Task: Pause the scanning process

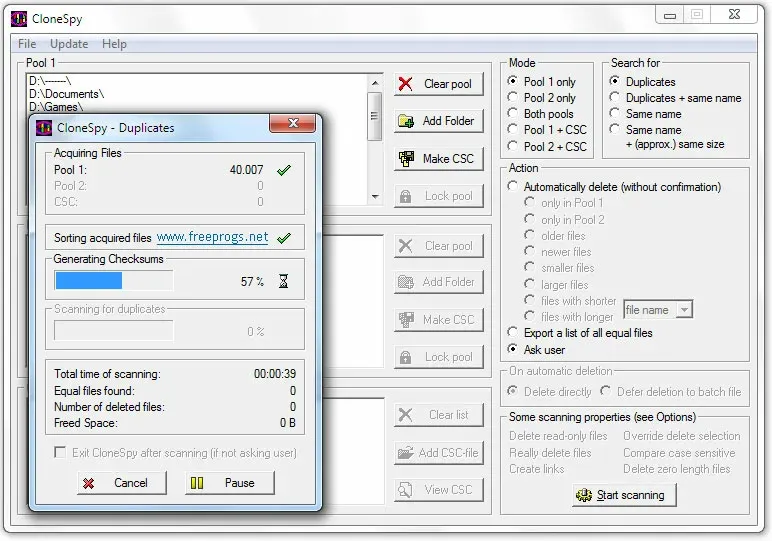Action: pos(229,483)
